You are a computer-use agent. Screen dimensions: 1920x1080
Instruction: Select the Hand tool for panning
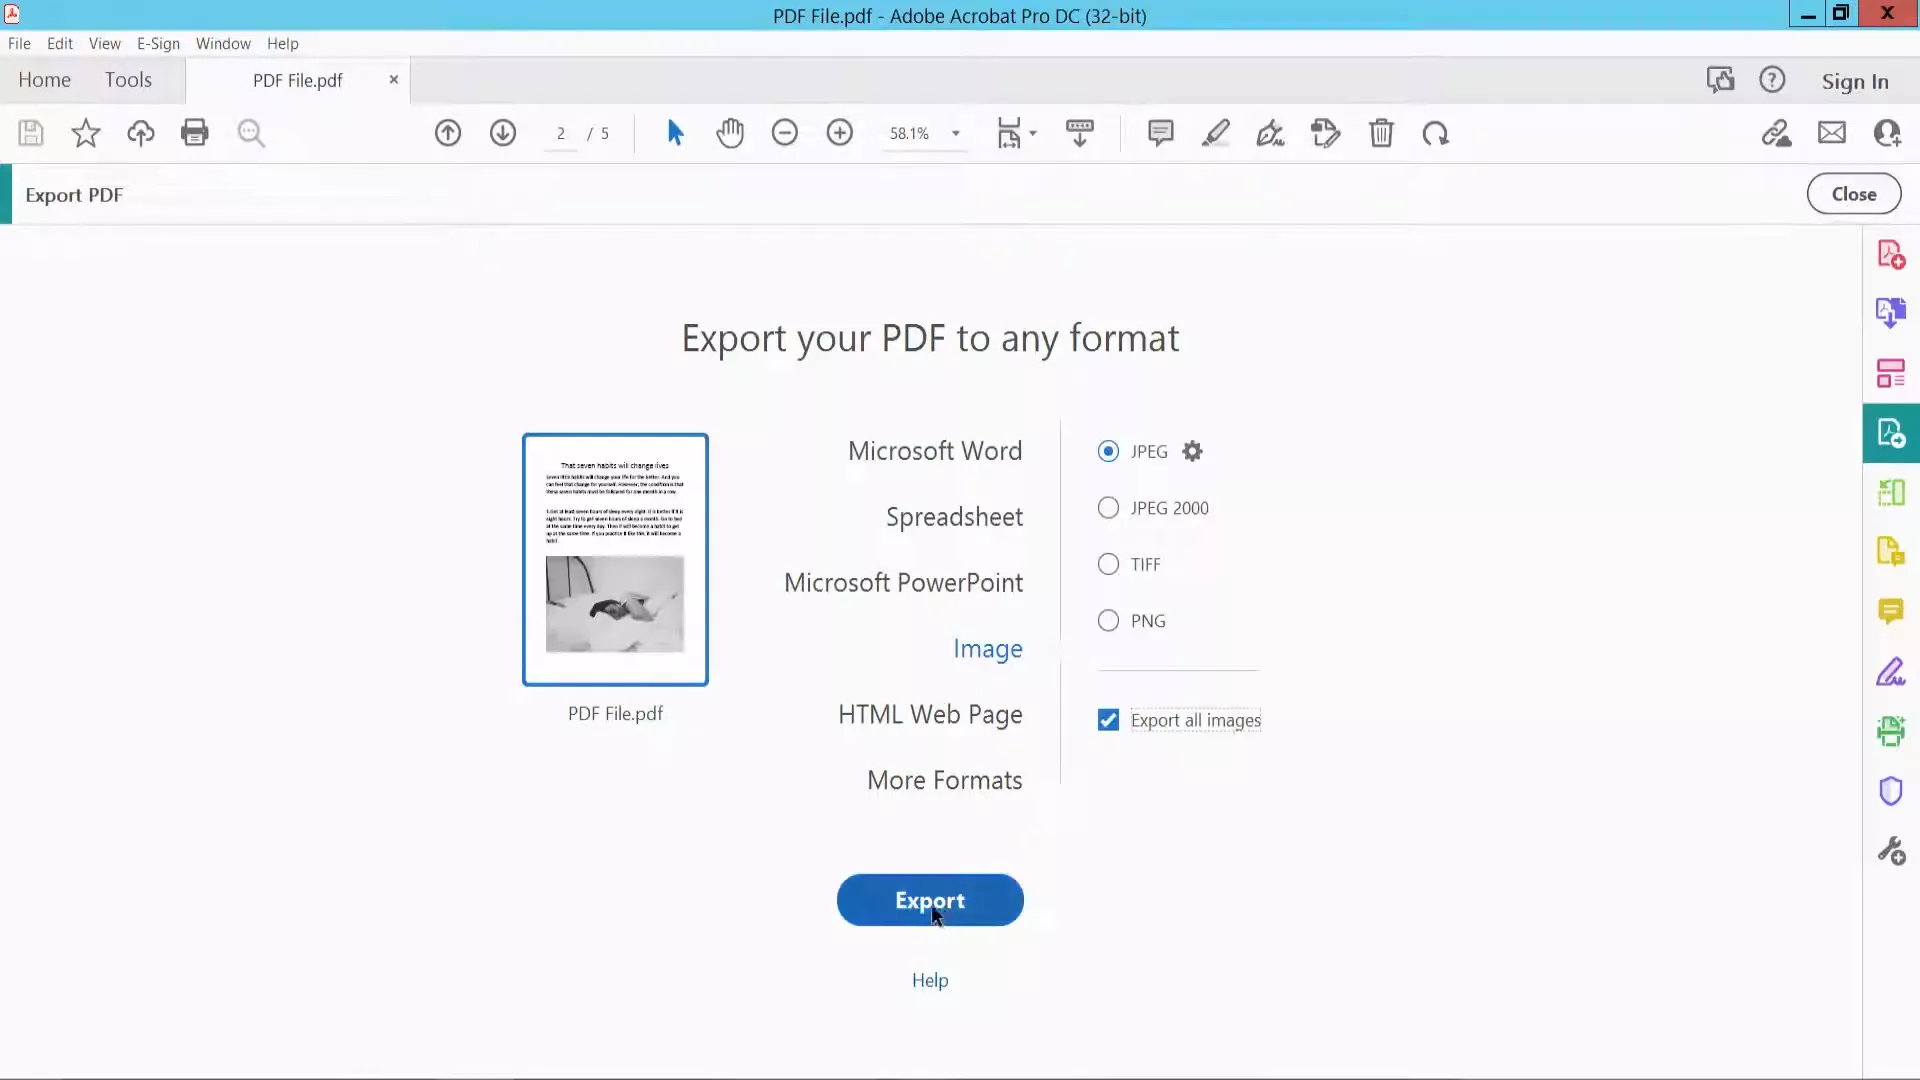point(731,133)
